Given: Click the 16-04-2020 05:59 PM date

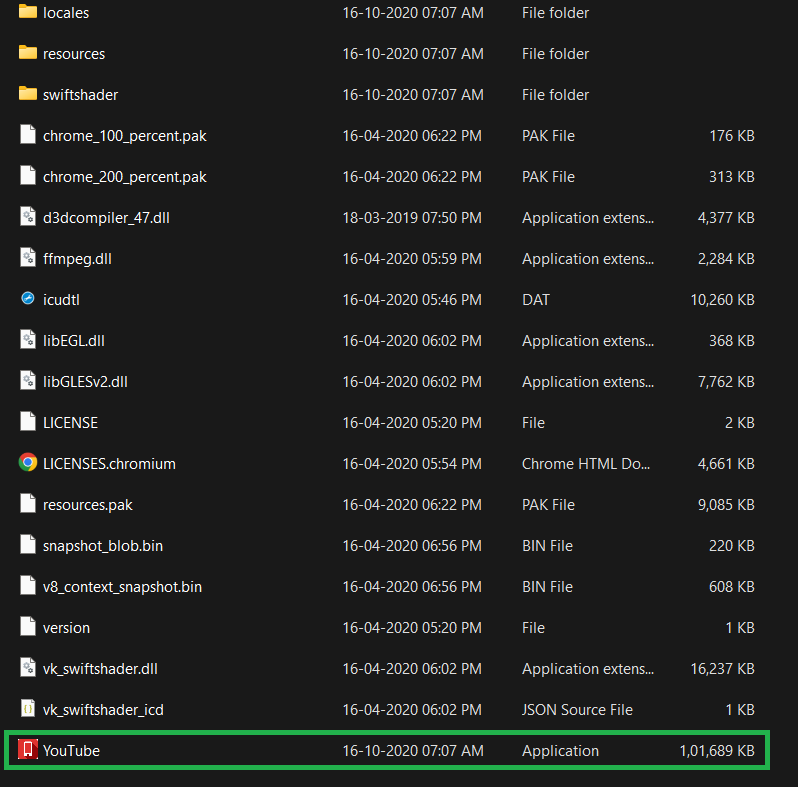Looking at the screenshot, I should pos(412,259).
